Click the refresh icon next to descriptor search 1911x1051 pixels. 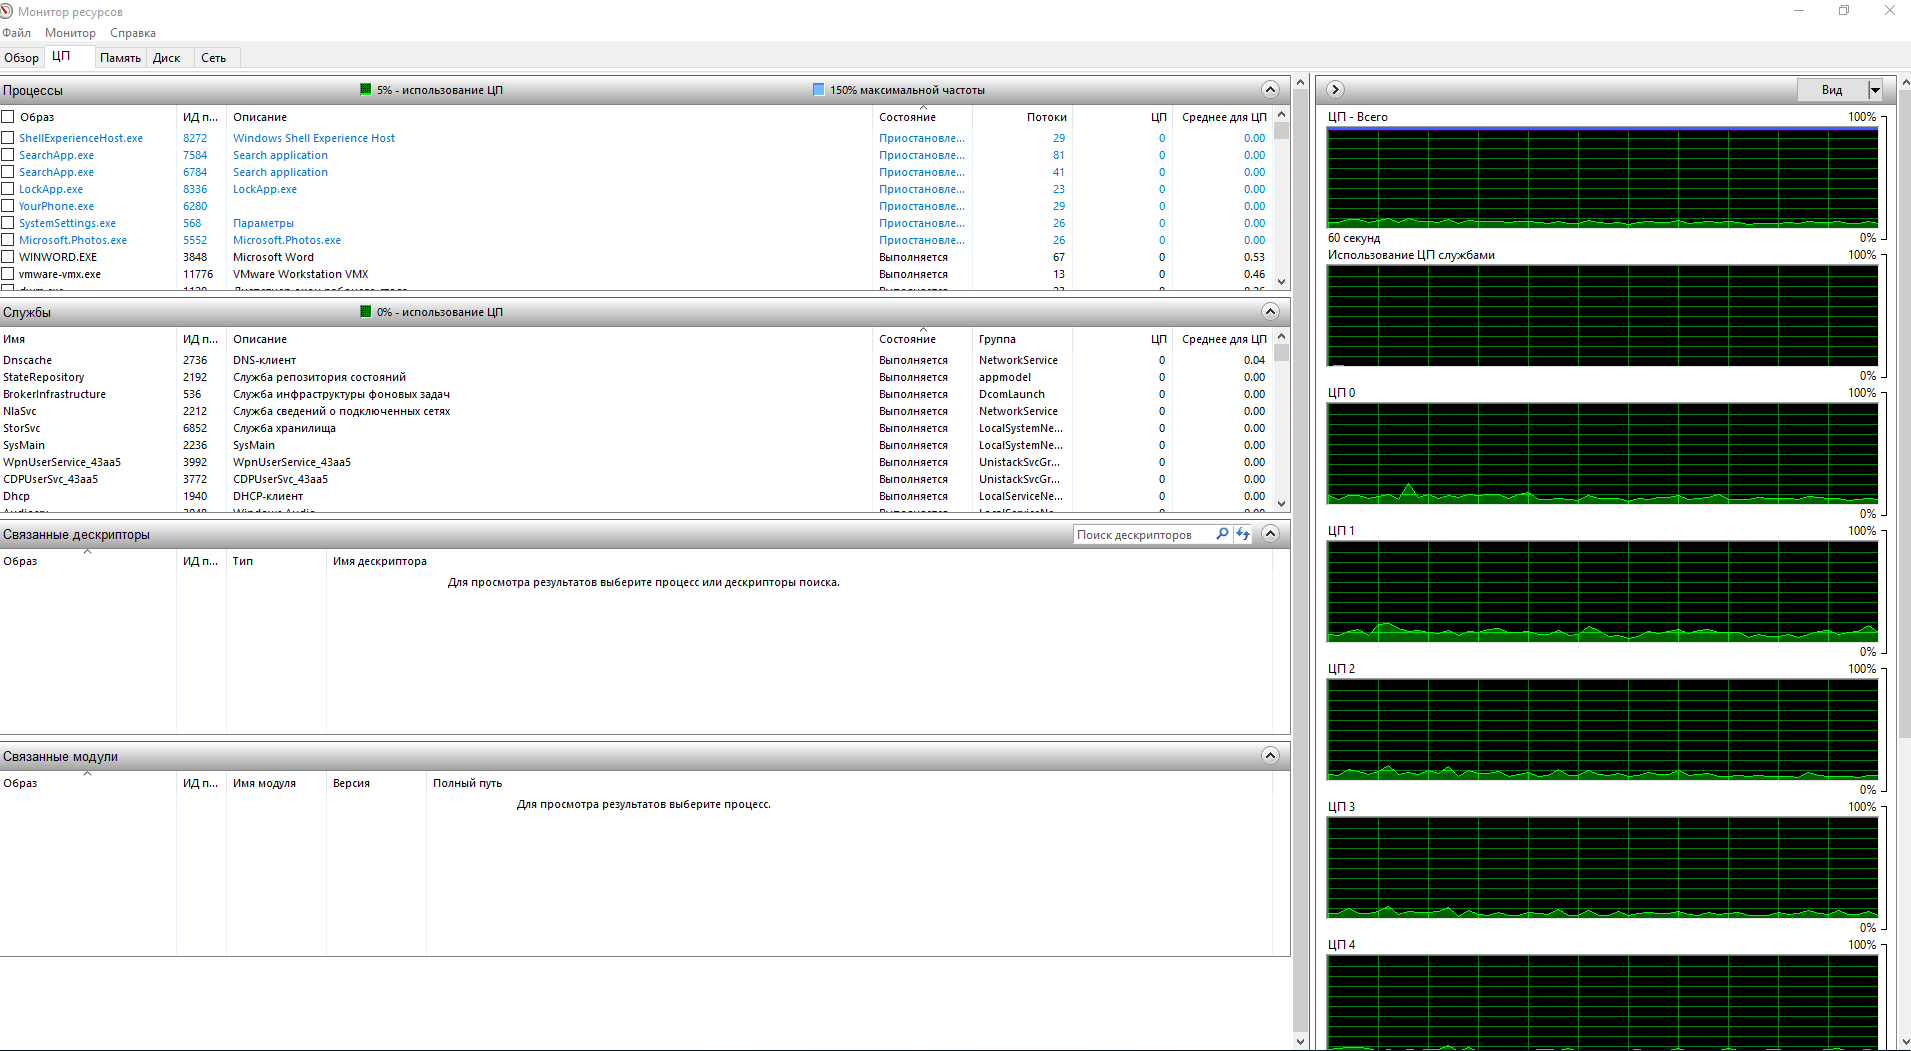click(x=1242, y=534)
